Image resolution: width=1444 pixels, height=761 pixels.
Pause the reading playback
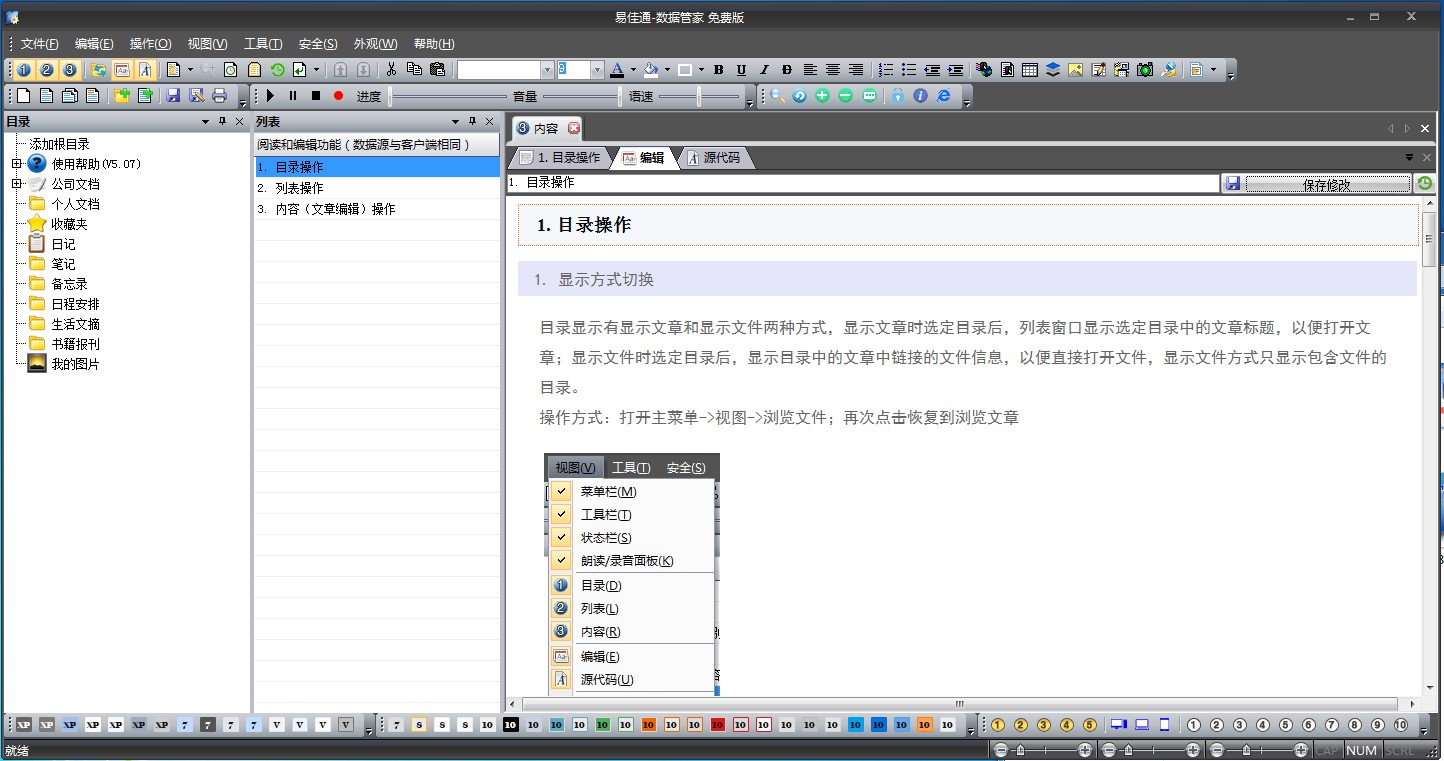pyautogui.click(x=293, y=96)
